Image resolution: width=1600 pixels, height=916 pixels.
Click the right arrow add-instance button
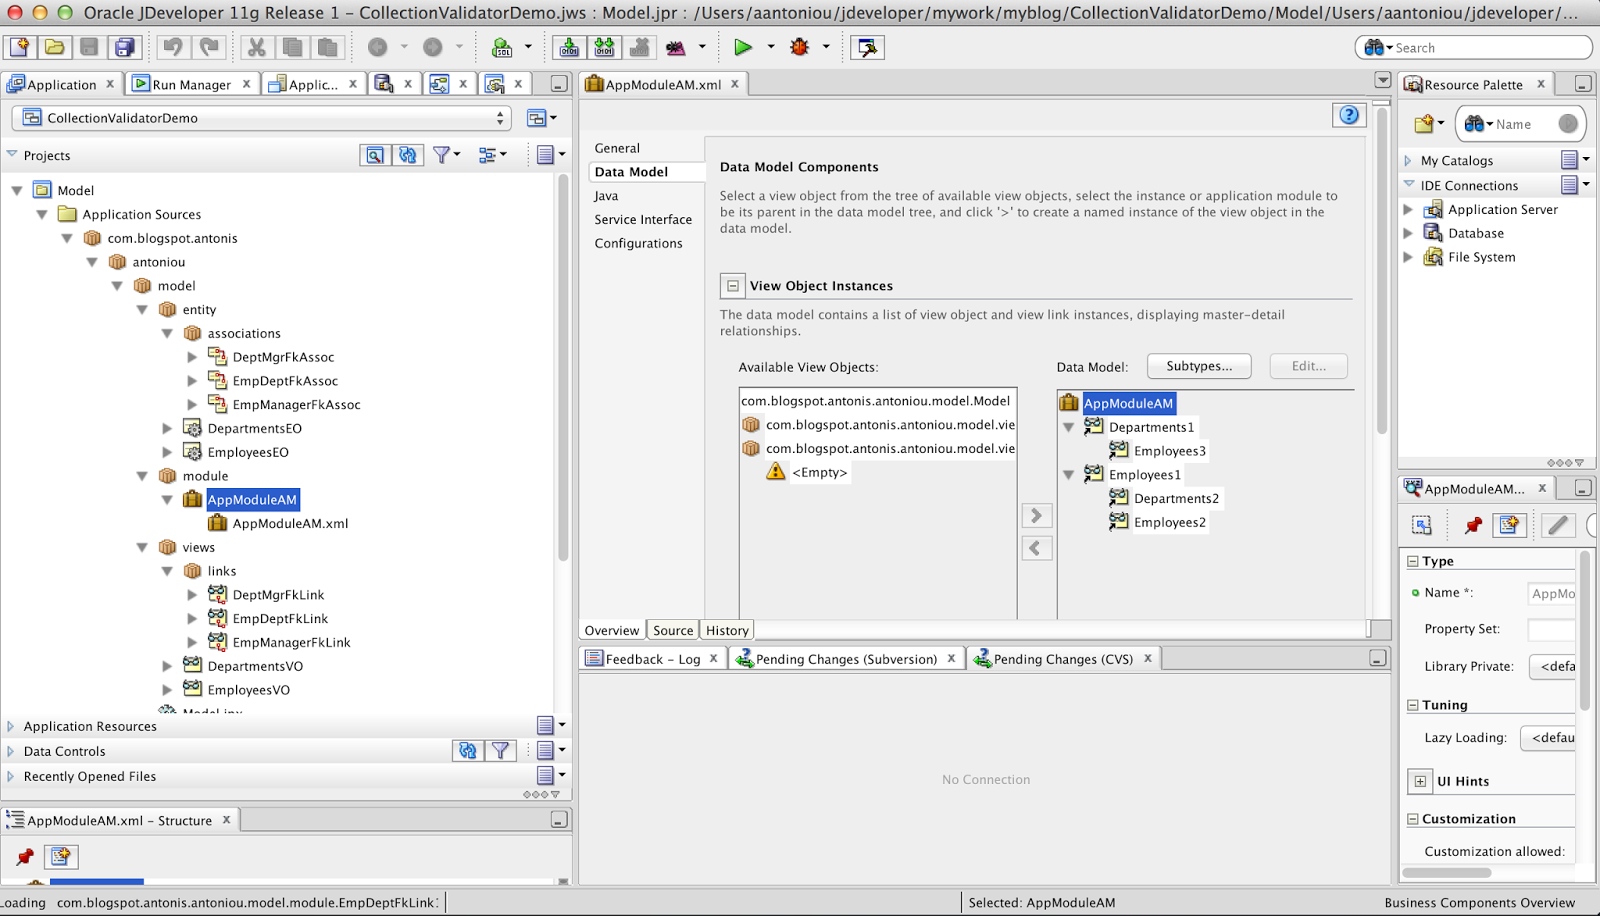1037,515
